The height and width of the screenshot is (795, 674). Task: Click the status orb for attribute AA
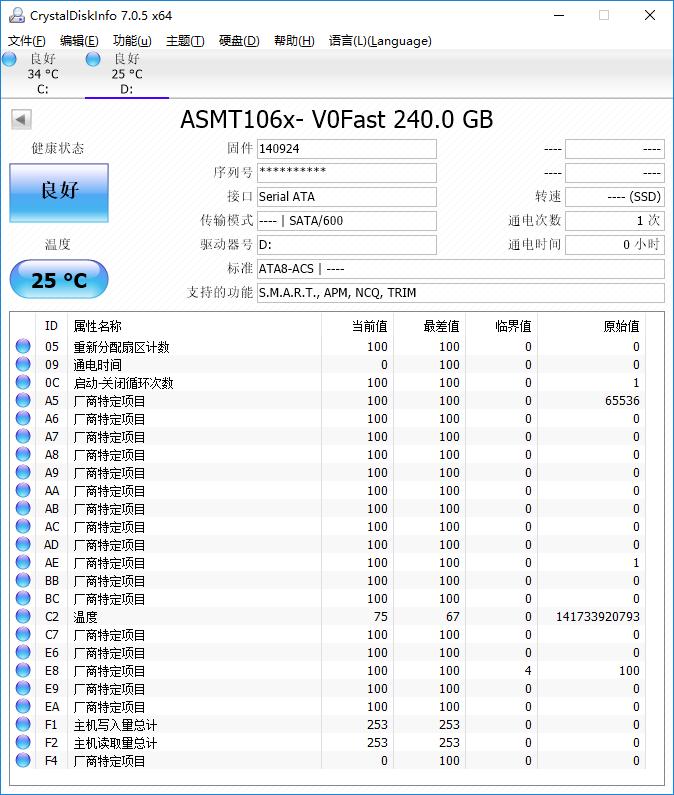tap(23, 490)
